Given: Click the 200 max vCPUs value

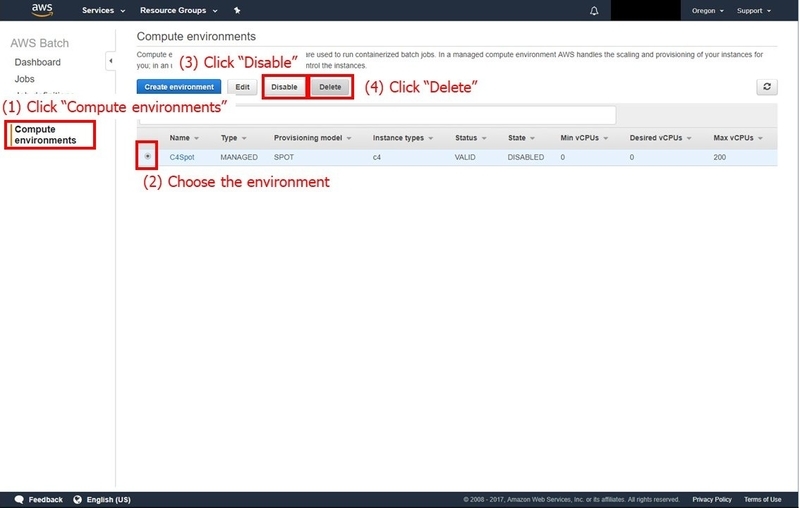Looking at the screenshot, I should tap(719, 157).
